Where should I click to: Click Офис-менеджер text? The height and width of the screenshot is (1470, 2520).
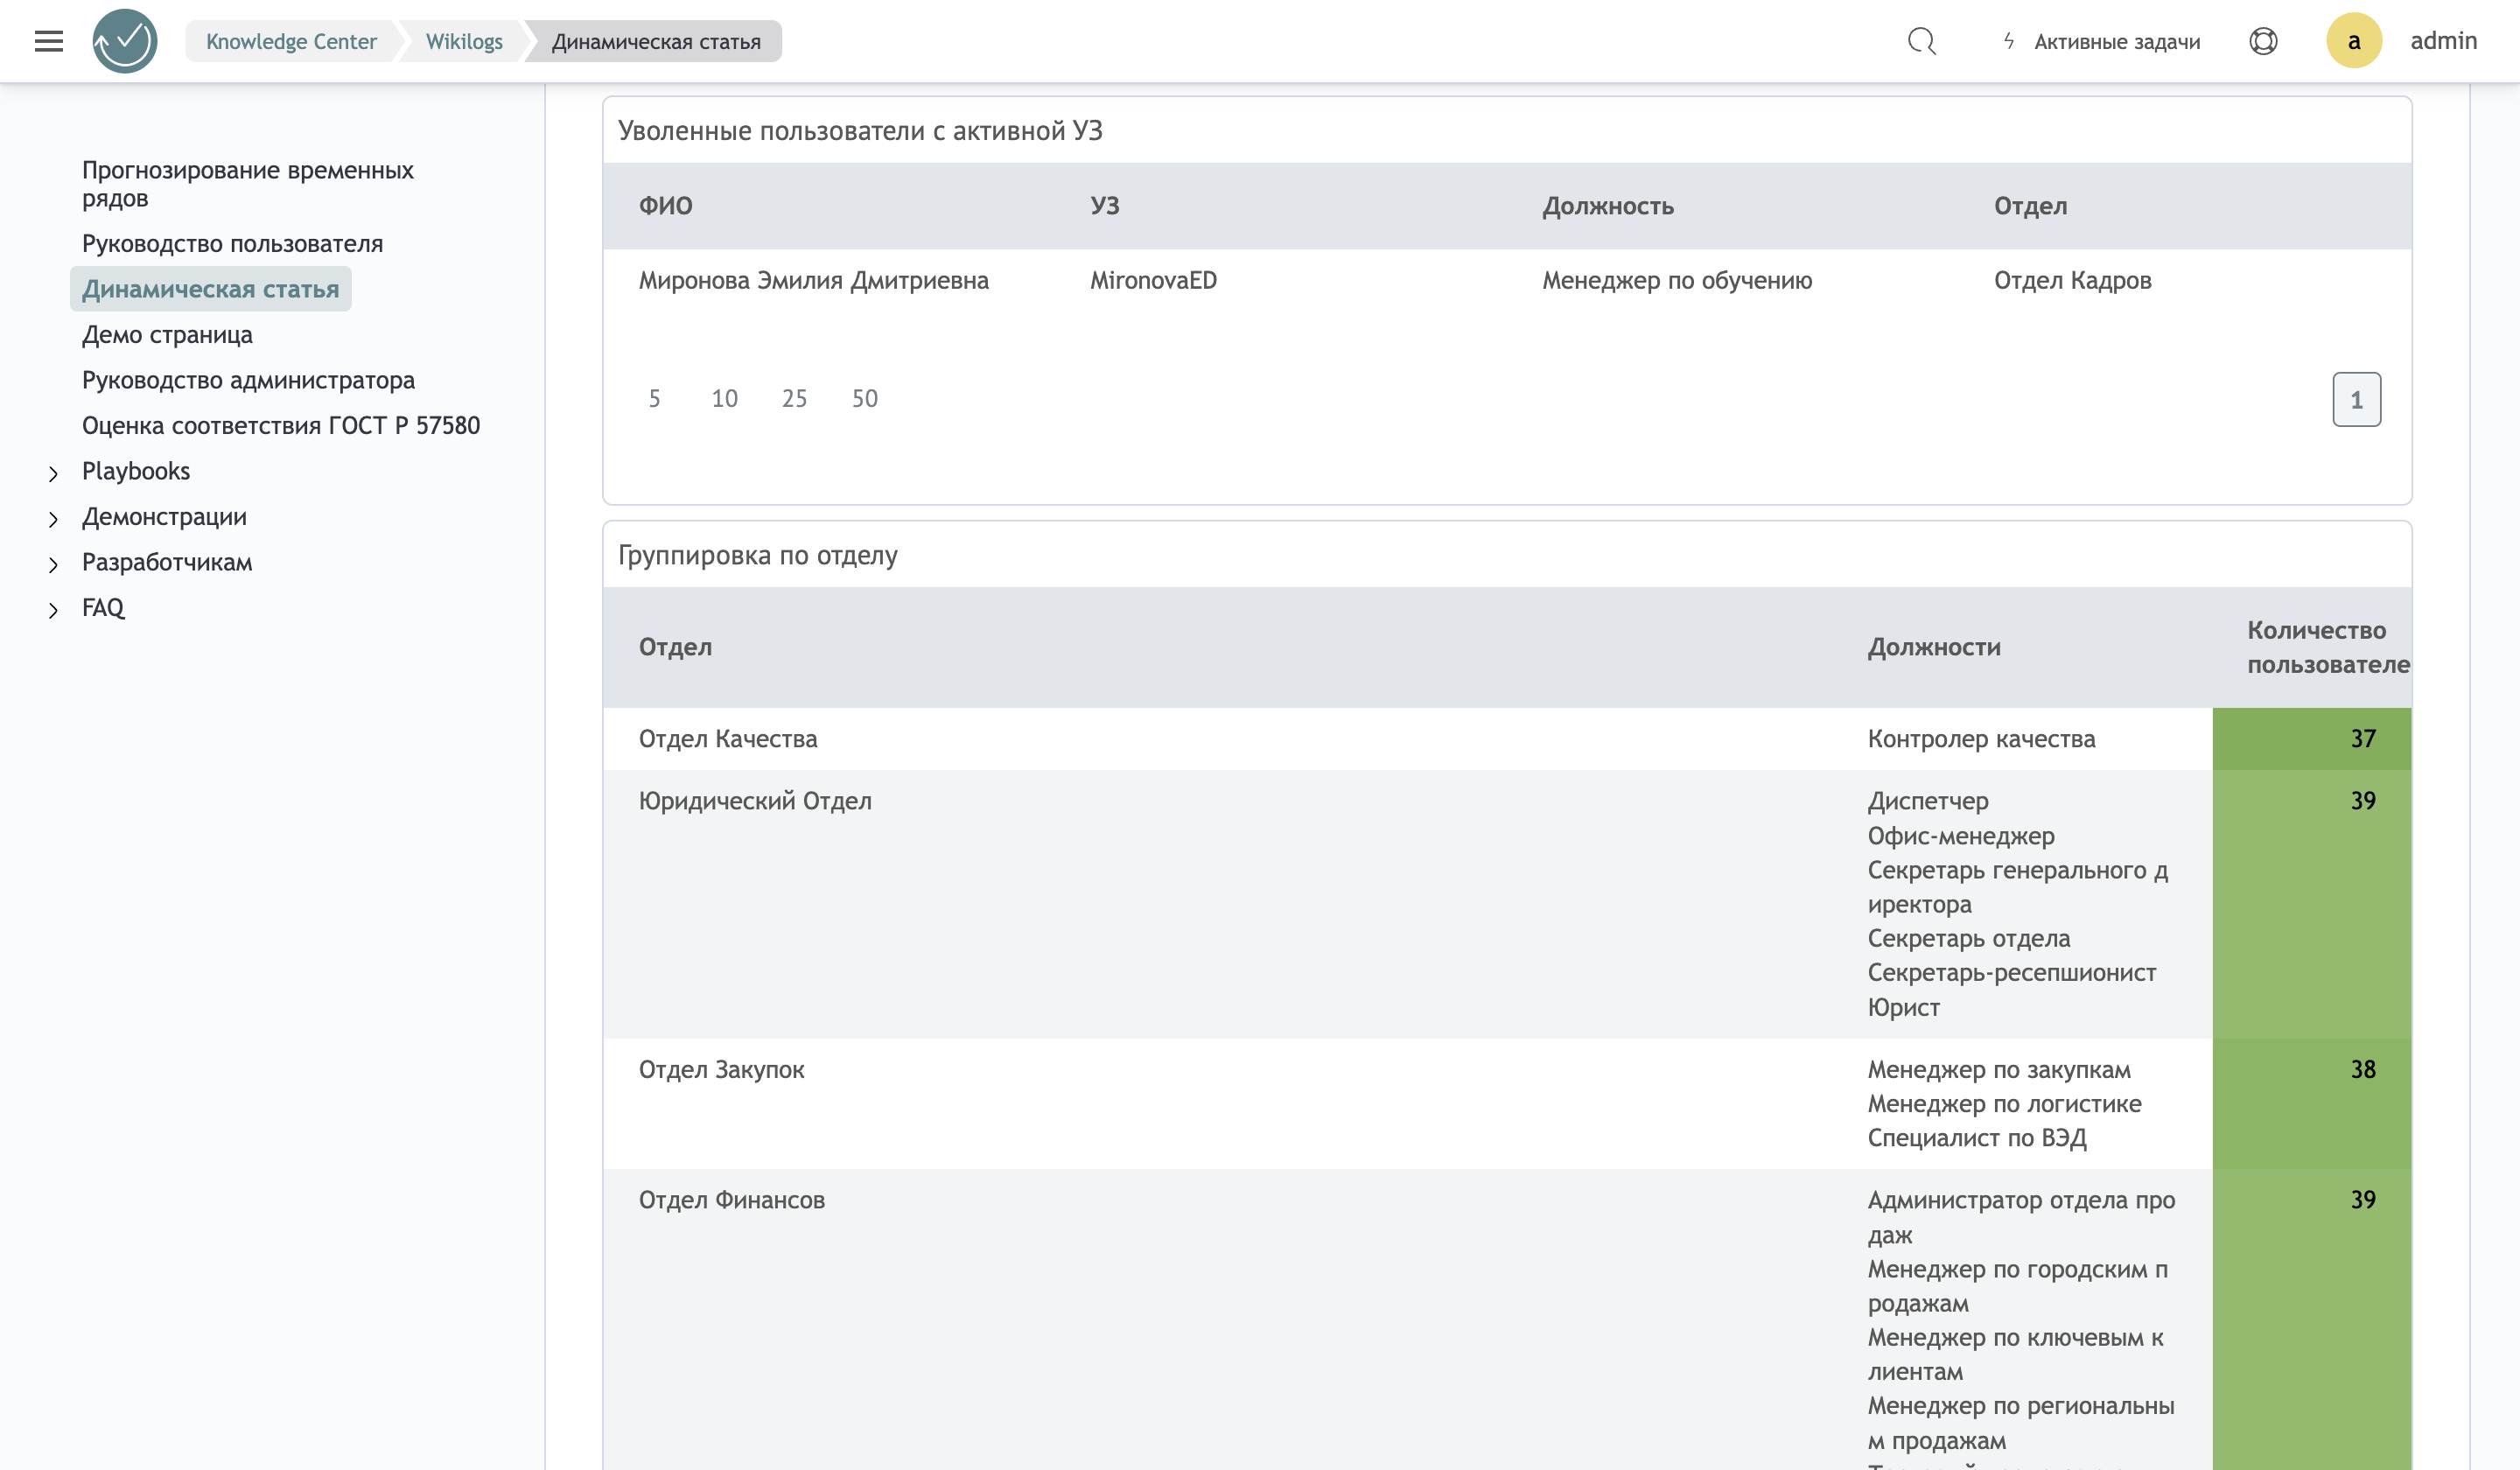[1960, 836]
